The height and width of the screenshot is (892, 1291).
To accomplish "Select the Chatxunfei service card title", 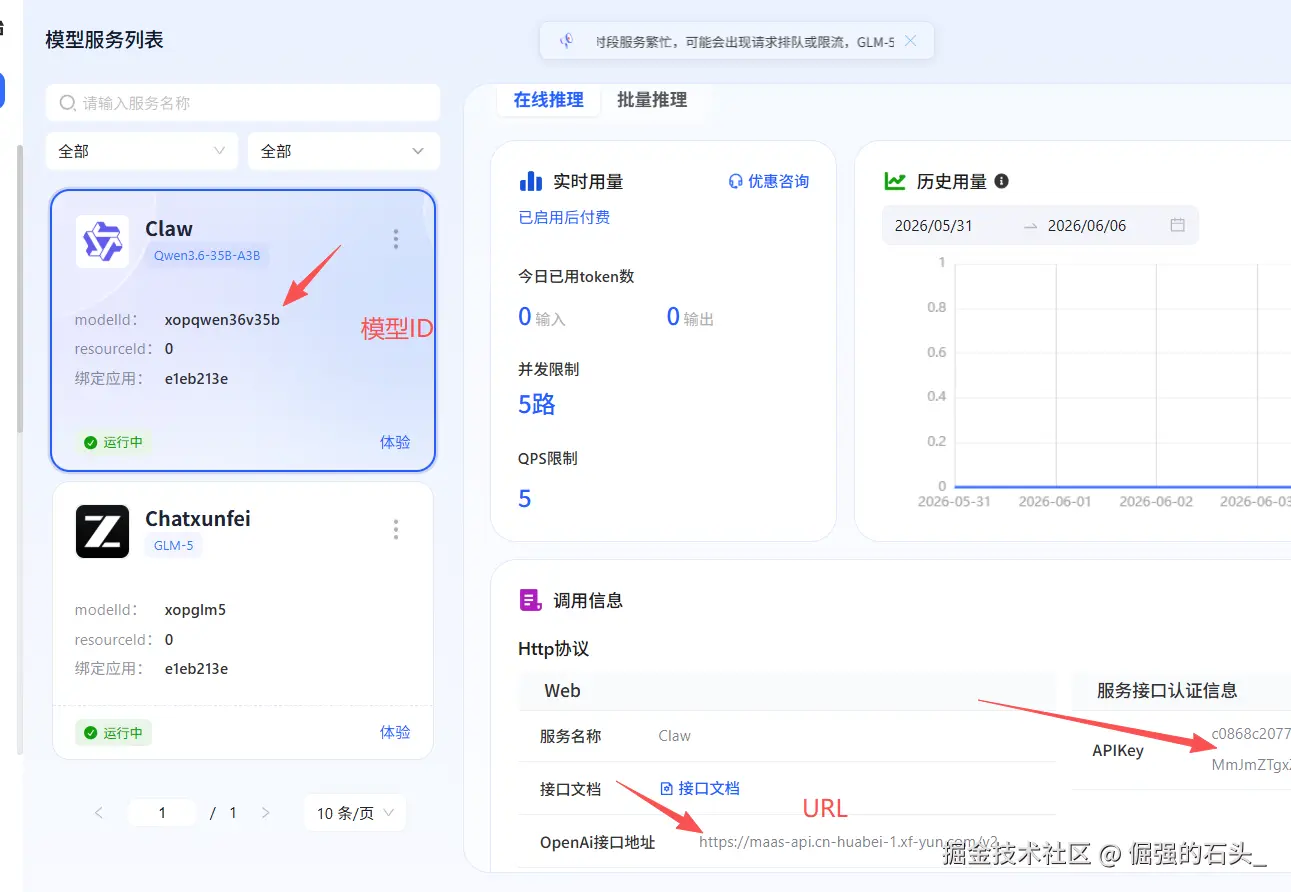I will 198,519.
